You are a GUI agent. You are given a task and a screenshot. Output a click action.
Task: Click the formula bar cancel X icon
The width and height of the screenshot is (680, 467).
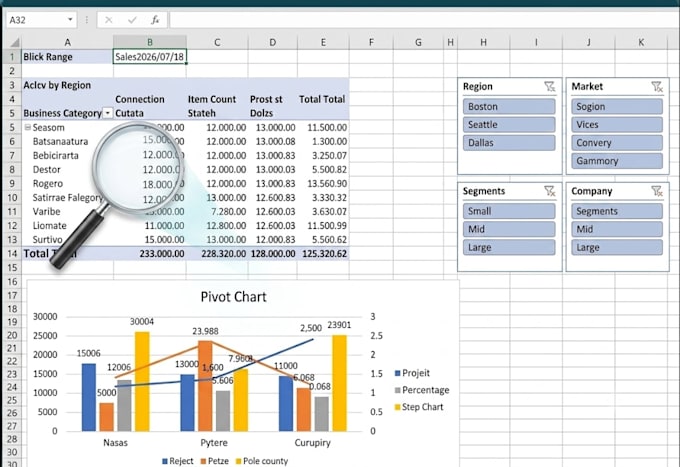pos(108,20)
